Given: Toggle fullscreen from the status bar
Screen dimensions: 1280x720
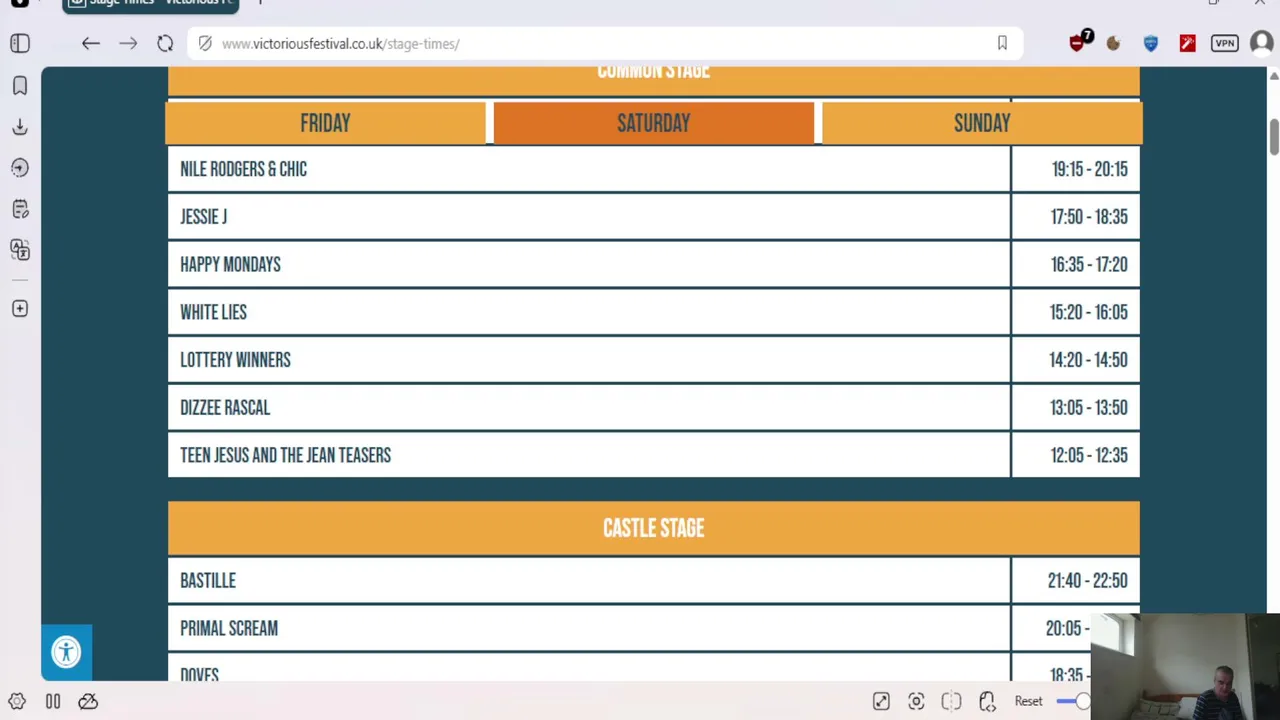Looking at the screenshot, I should point(881,702).
